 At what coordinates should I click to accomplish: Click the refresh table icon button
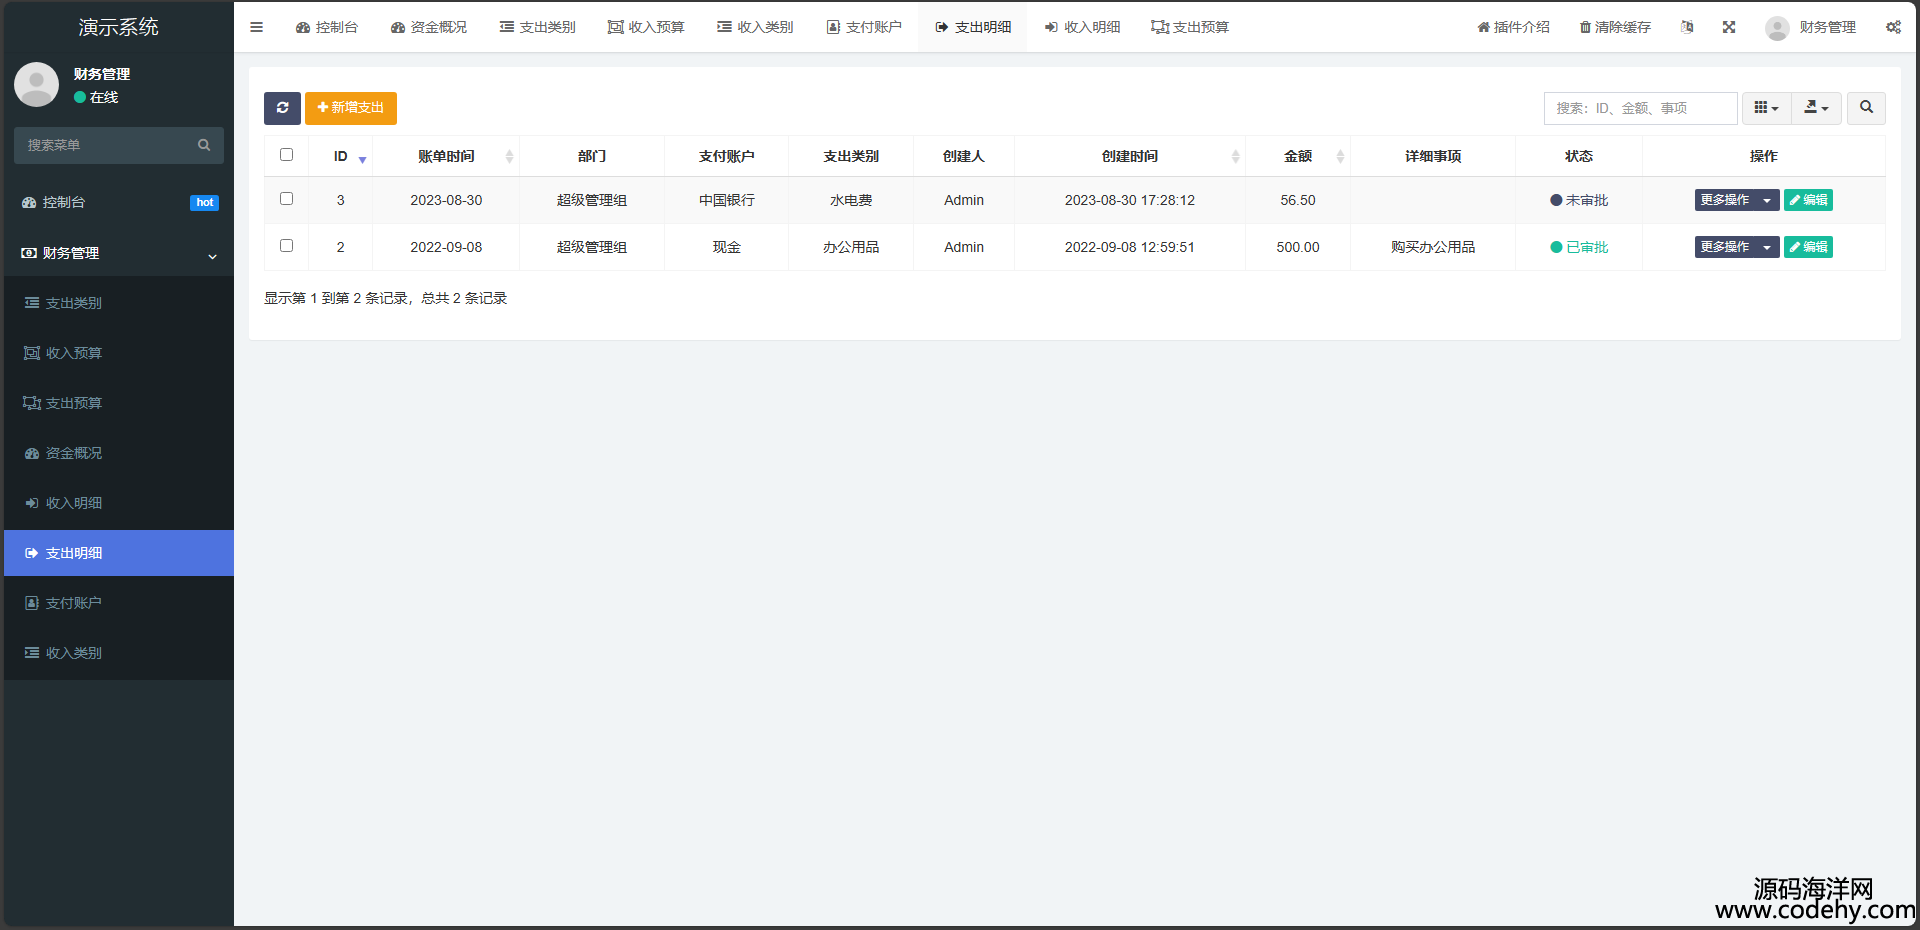click(x=282, y=108)
